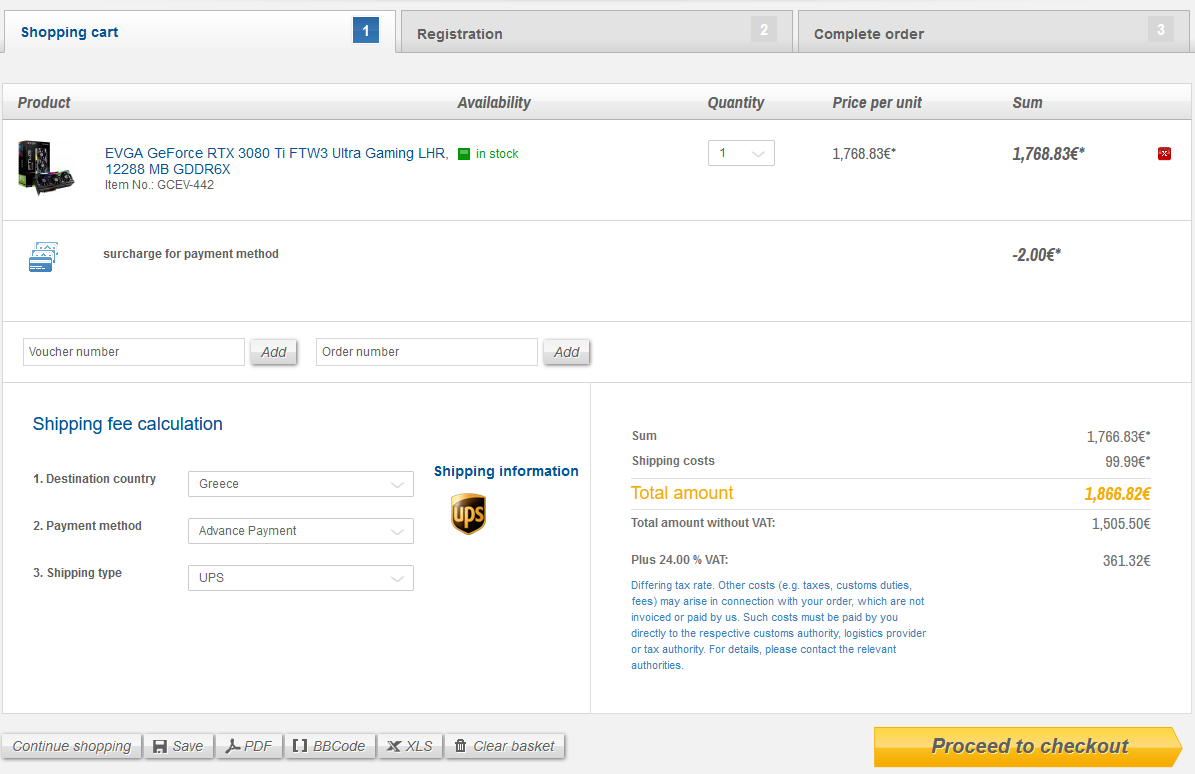Open the Quantity dropdown

741,153
